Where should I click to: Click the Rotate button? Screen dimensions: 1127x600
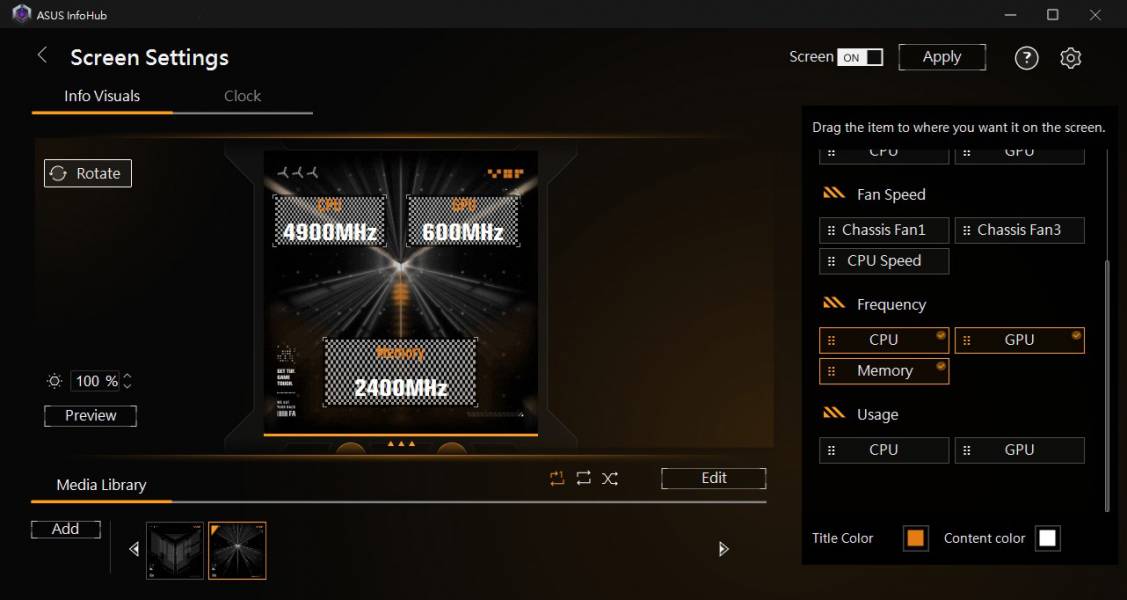(x=88, y=173)
